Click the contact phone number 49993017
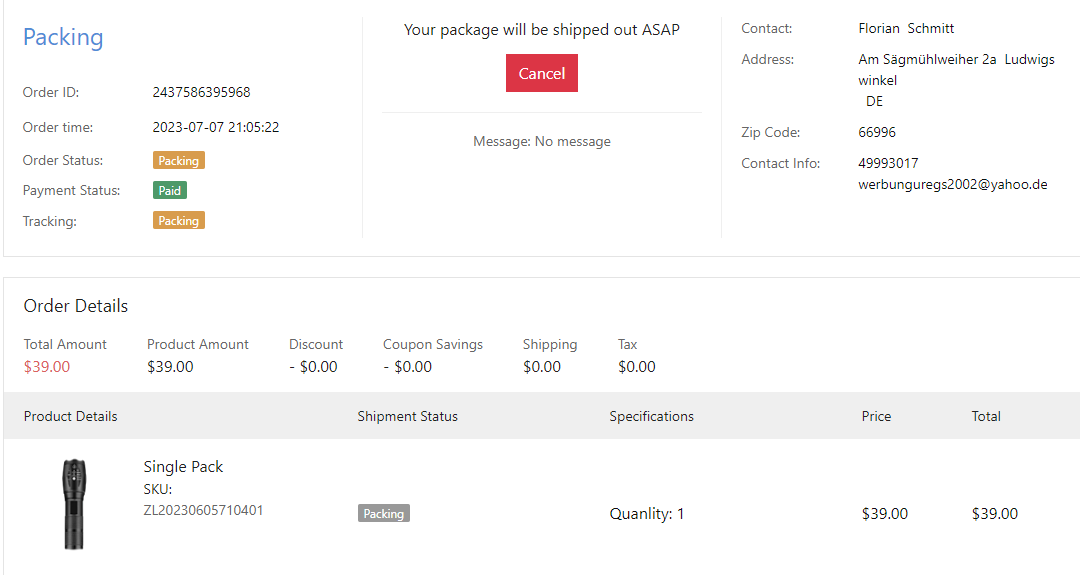Image resolution: width=1080 pixels, height=575 pixels. pyautogui.click(x=888, y=163)
